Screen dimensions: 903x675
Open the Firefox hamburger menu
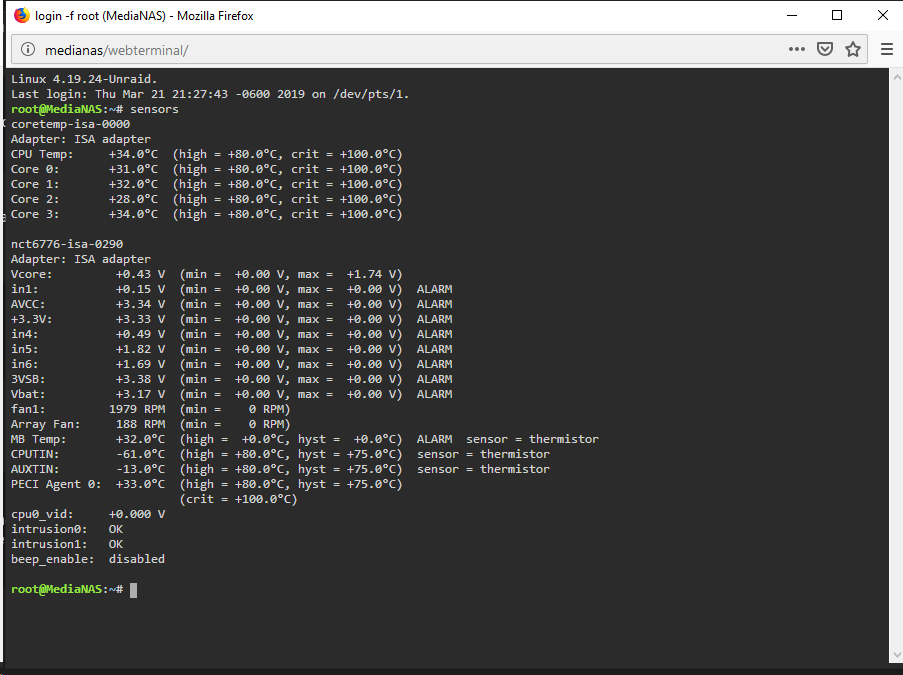pos(887,50)
